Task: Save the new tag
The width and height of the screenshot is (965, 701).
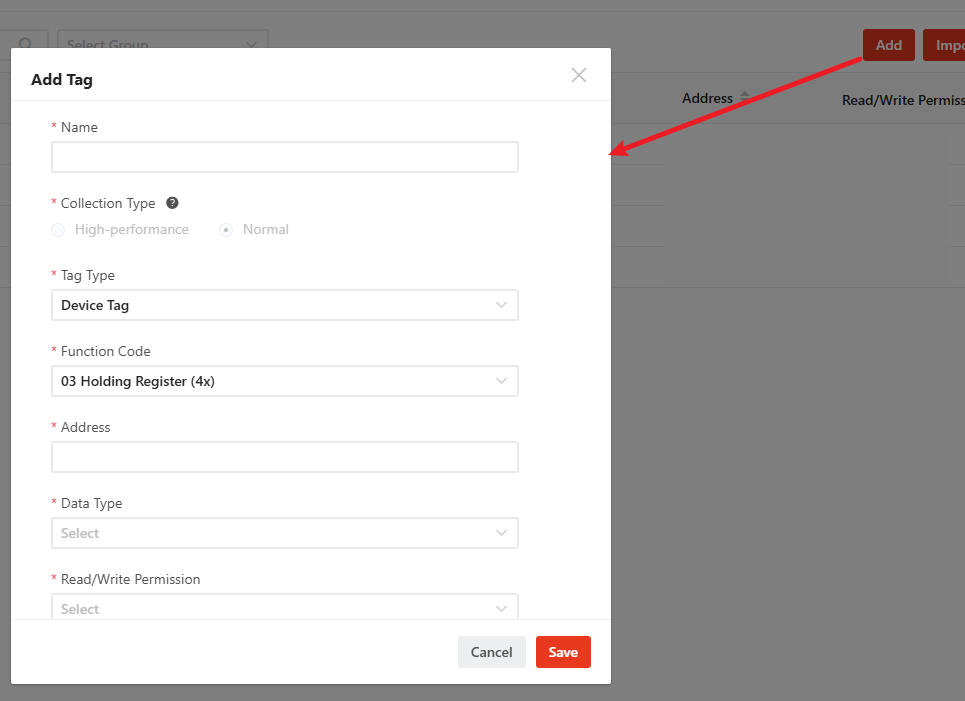Action: tap(563, 652)
